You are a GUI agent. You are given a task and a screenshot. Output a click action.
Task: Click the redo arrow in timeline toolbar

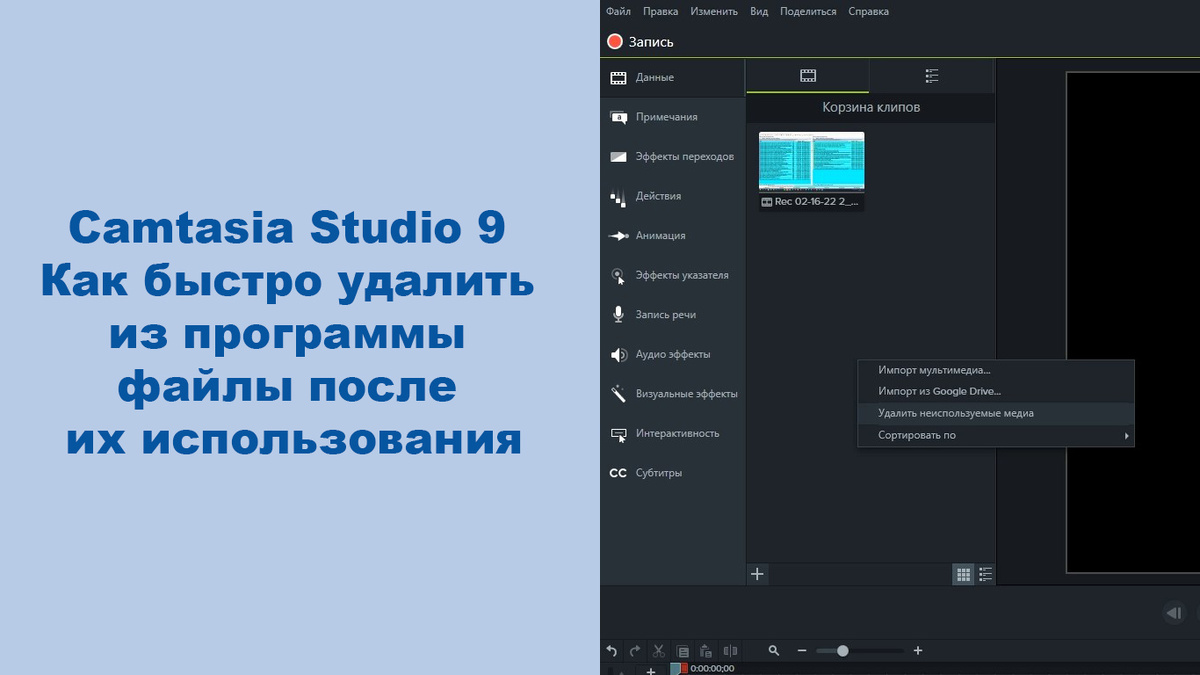coord(636,651)
